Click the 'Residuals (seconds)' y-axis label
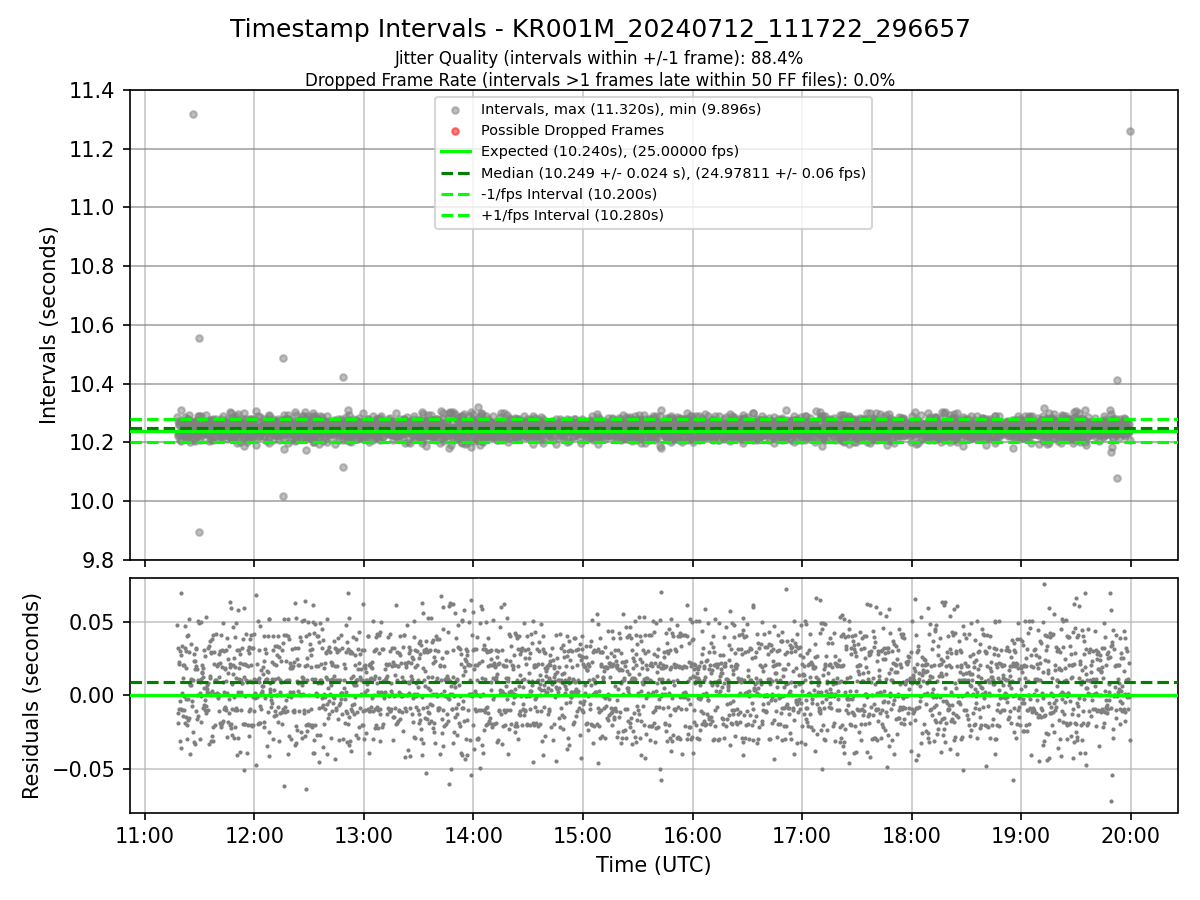 pyautogui.click(x=32, y=696)
